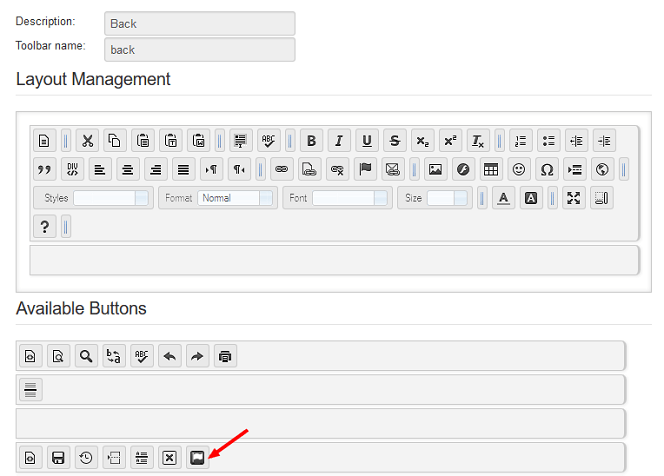Open the Size dropdown

click(447, 198)
